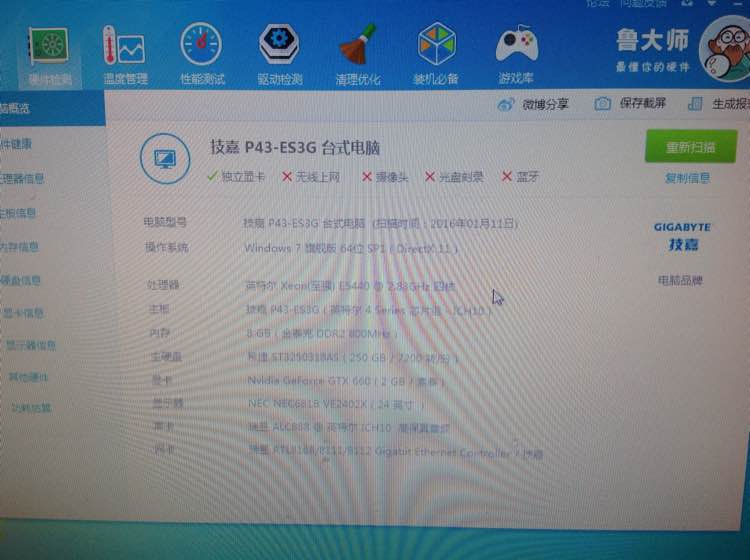Click the 内存 row label
The height and width of the screenshot is (560, 750).
point(159,333)
